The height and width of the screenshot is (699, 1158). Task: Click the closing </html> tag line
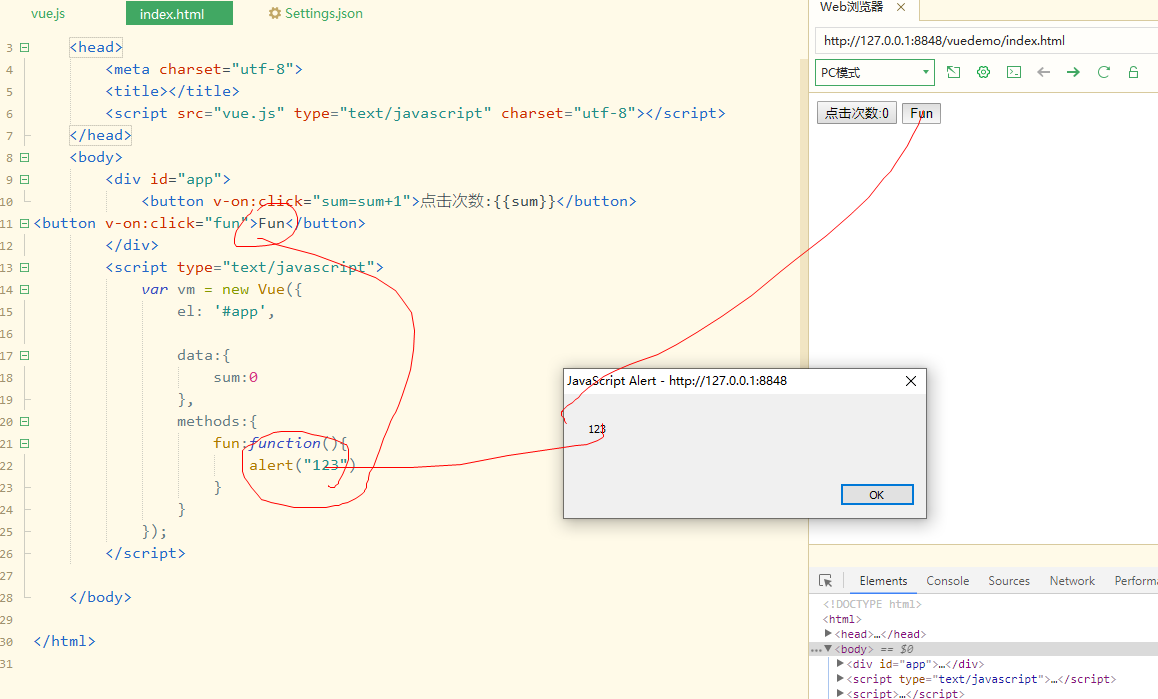point(64,641)
